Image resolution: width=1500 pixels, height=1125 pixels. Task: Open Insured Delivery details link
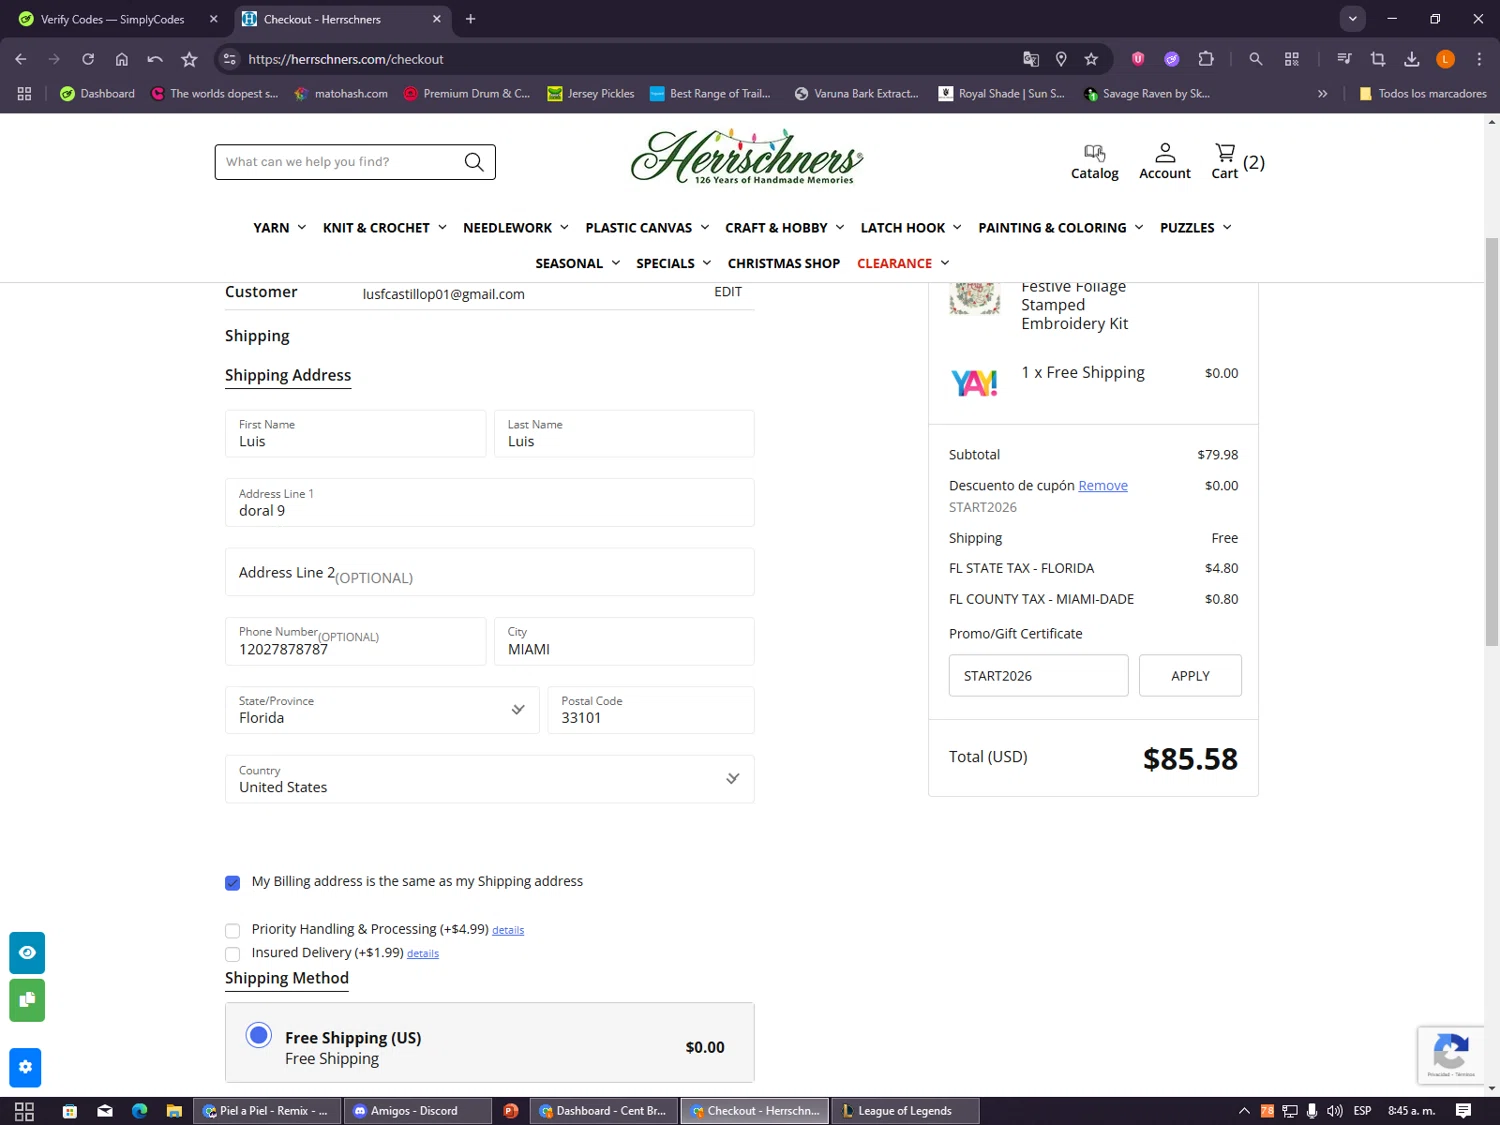423,954
